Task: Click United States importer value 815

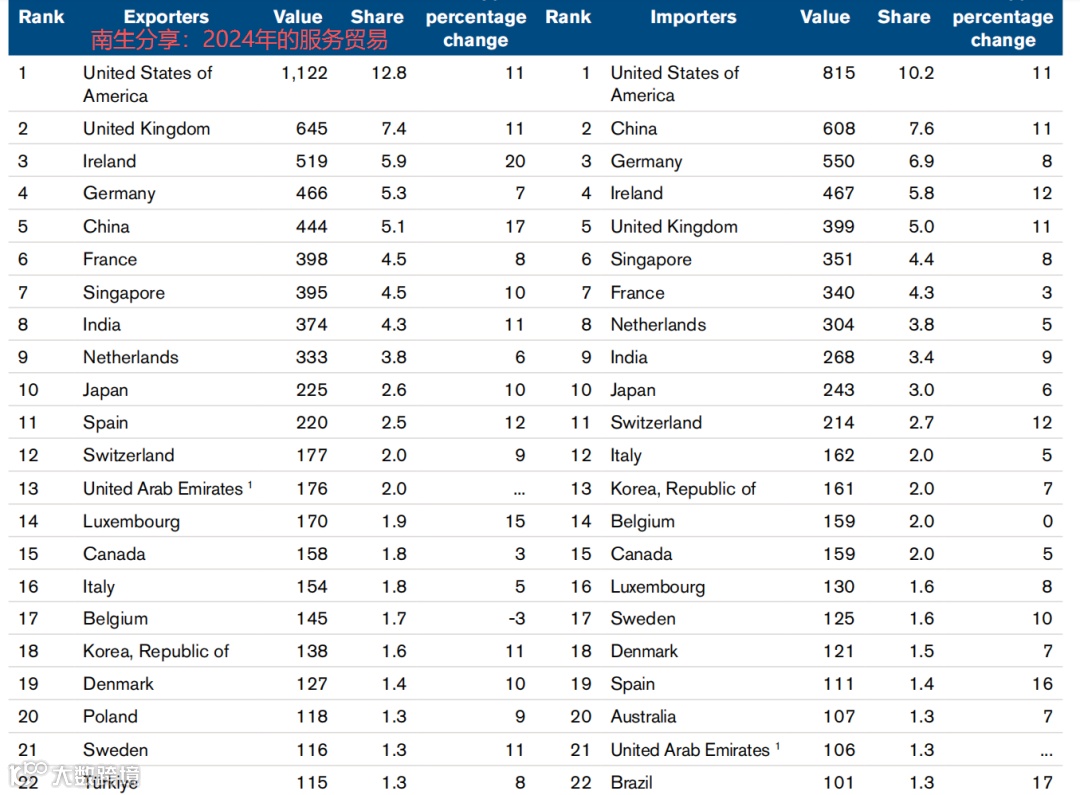Action: click(x=838, y=73)
